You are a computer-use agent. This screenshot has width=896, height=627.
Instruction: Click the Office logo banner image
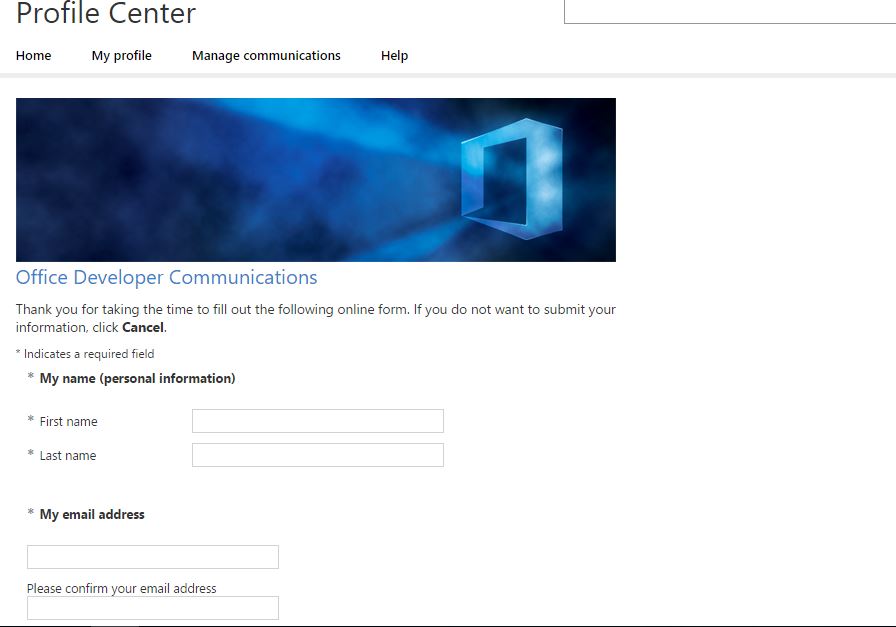(315, 179)
